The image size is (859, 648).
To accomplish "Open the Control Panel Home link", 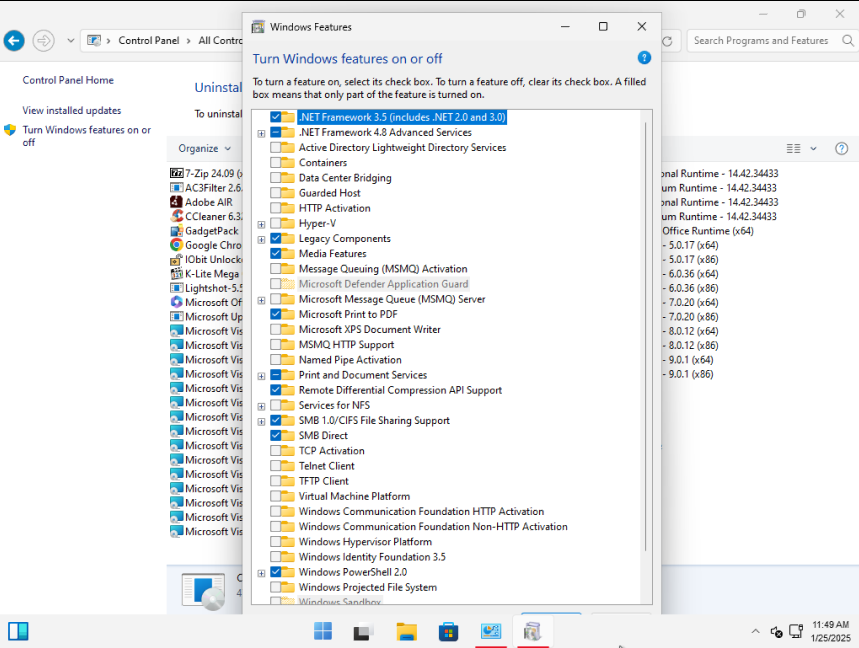I will tap(68, 80).
